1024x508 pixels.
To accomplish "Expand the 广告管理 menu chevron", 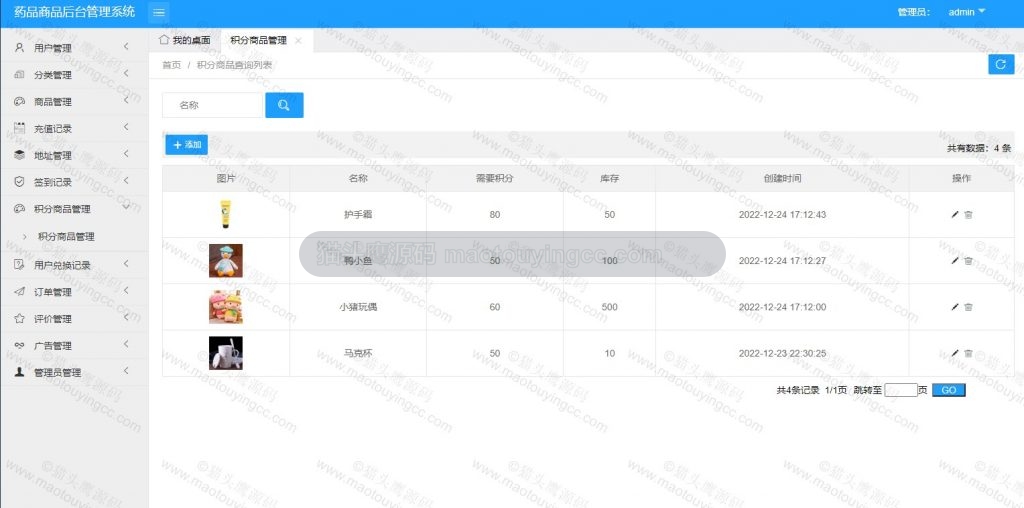I will tap(126, 344).
